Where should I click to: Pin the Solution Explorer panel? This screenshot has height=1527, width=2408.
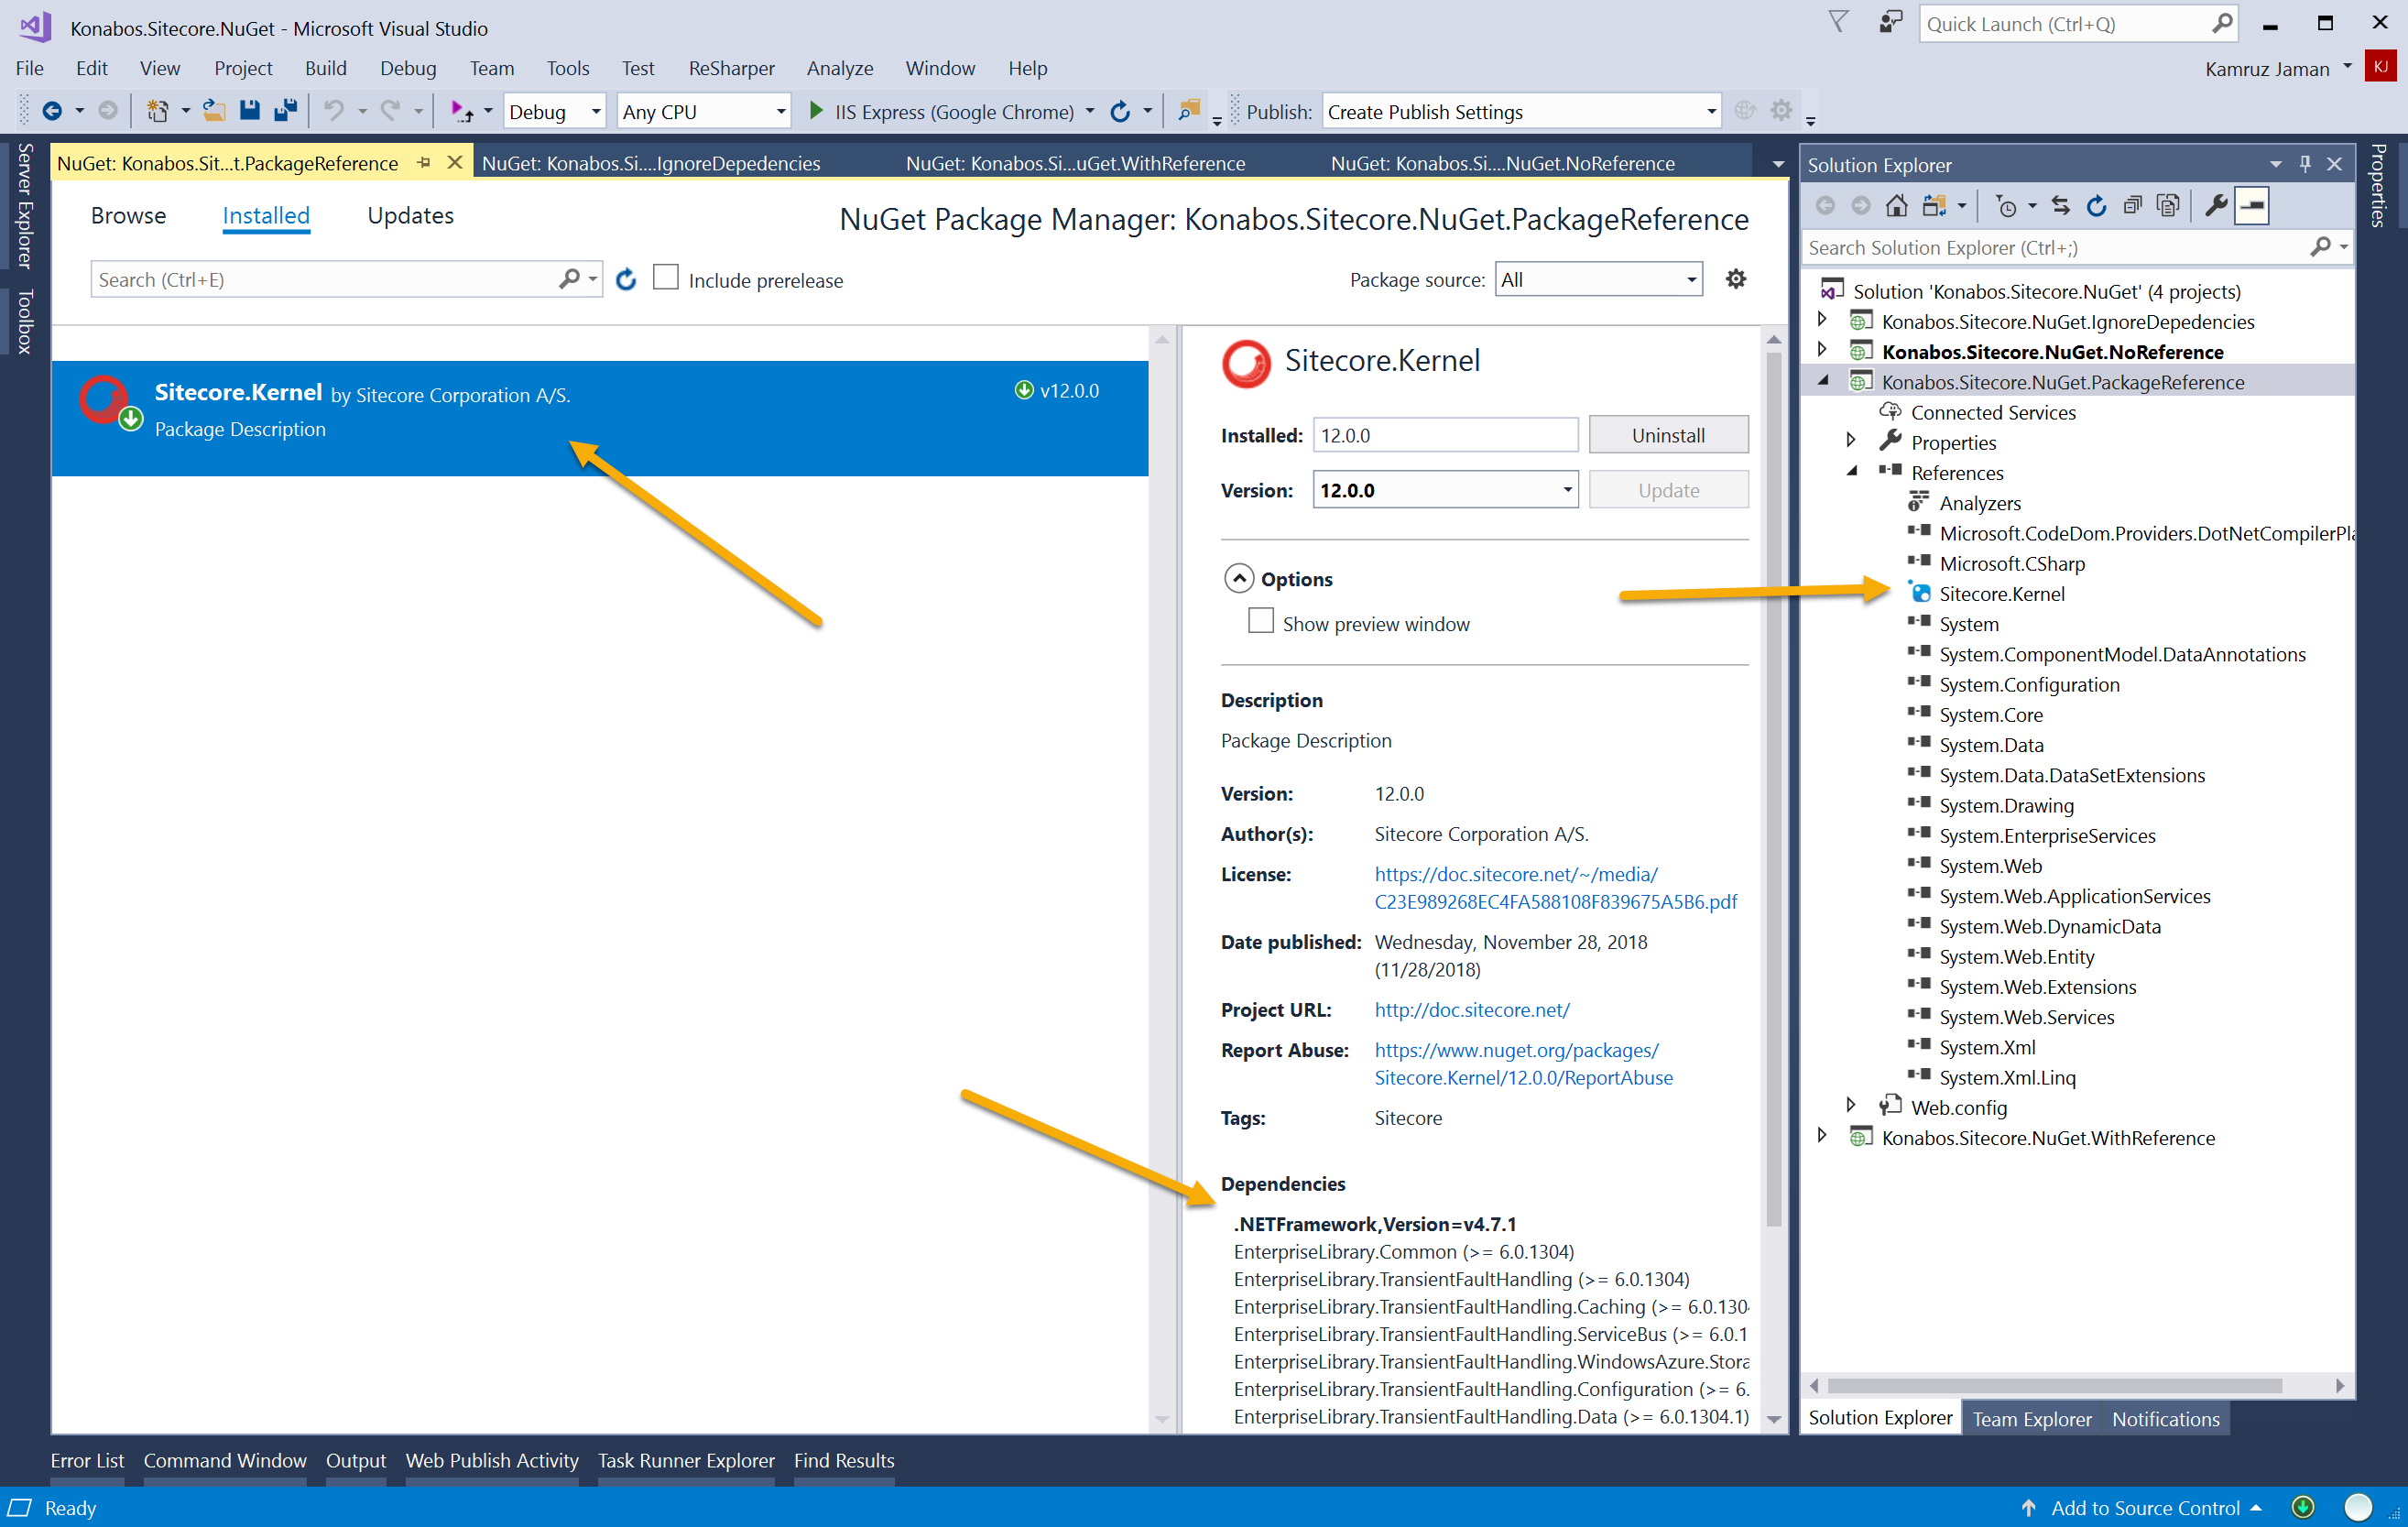click(x=2305, y=164)
